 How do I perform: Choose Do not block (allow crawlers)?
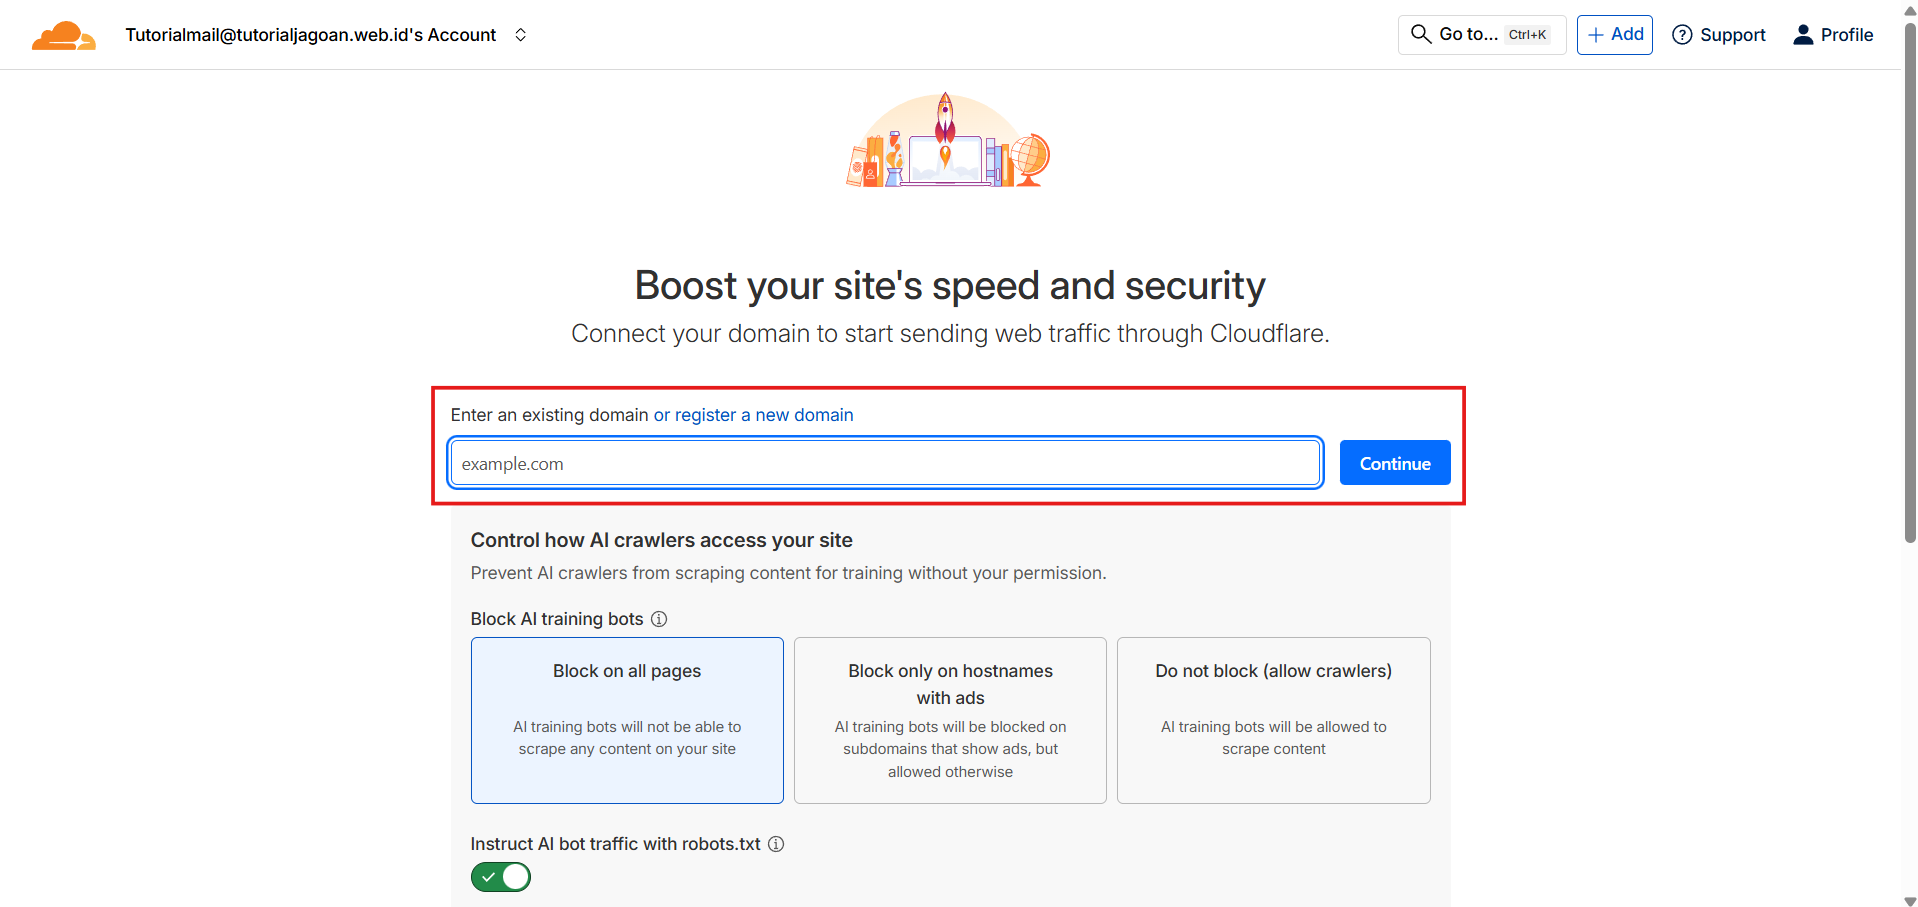click(1273, 720)
